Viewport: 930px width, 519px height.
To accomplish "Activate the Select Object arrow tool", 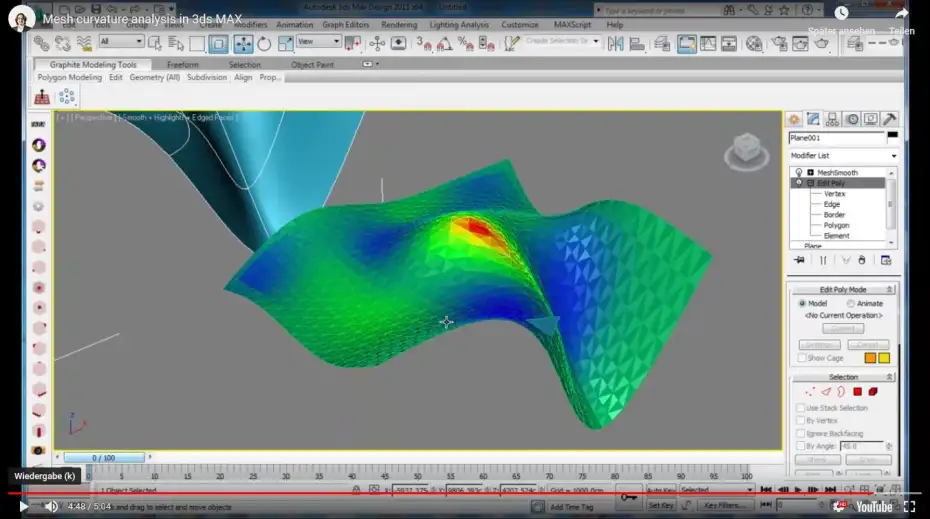I will coord(155,43).
